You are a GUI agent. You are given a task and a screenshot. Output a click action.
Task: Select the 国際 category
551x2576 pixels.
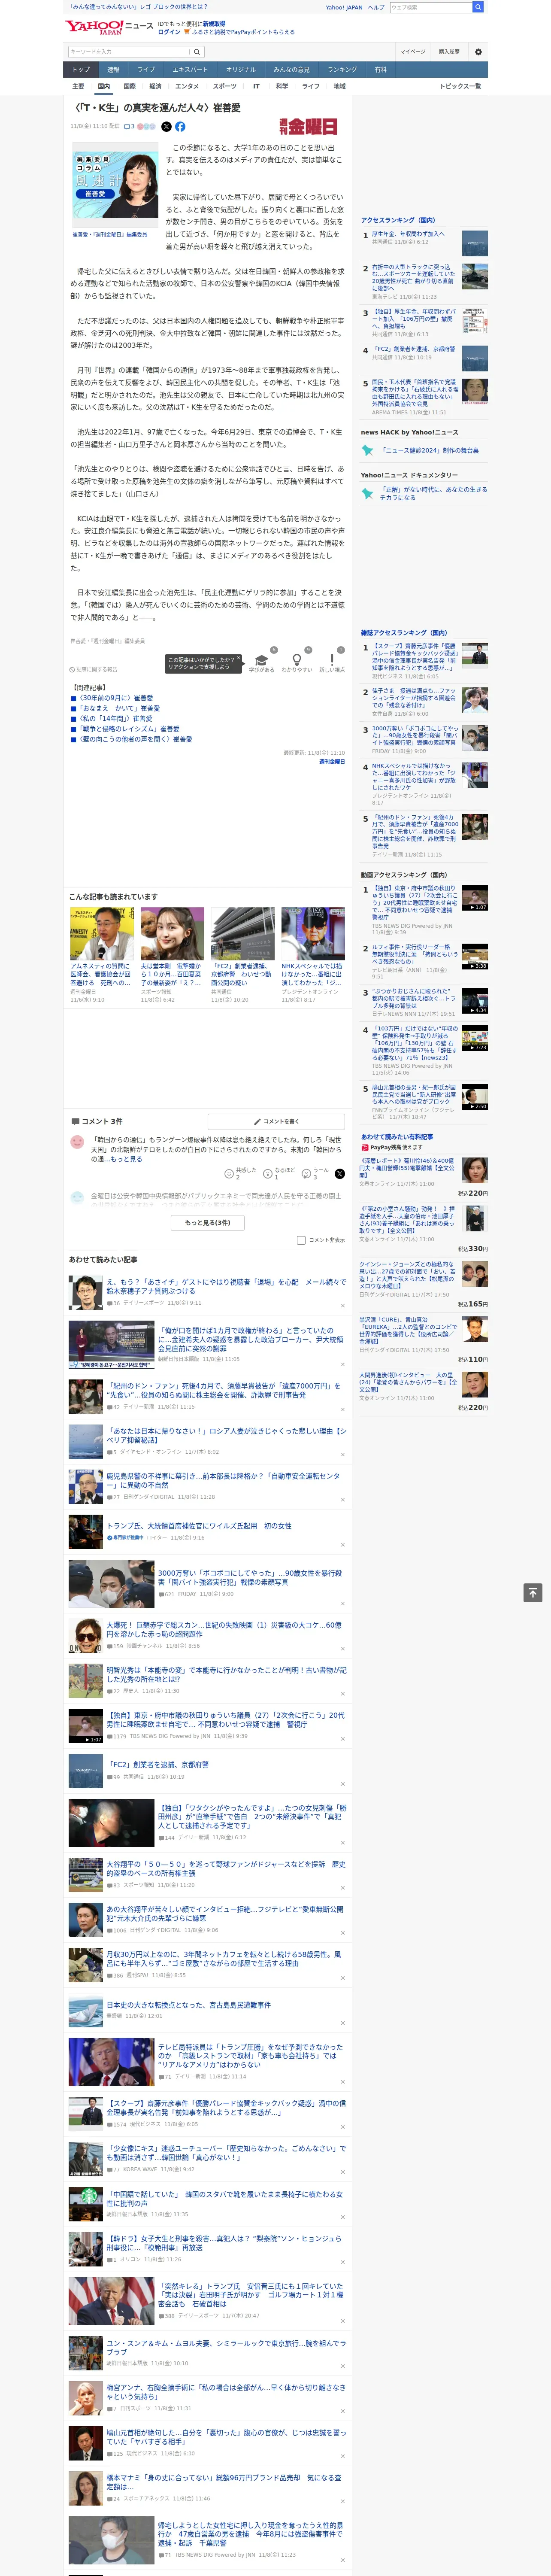129,86
